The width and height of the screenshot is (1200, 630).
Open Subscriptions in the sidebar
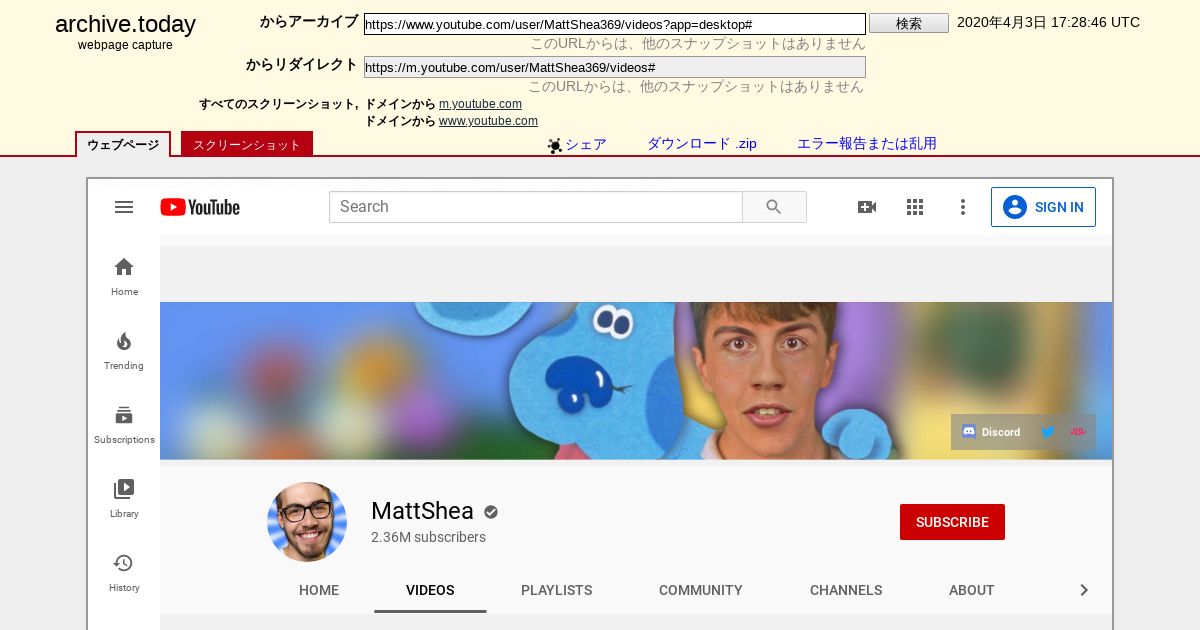click(124, 425)
